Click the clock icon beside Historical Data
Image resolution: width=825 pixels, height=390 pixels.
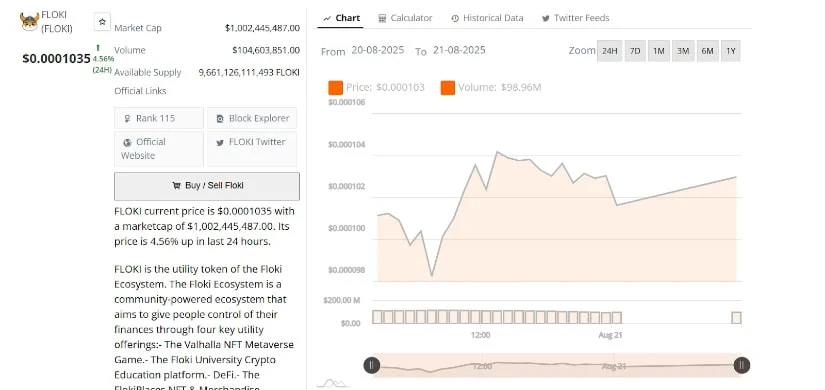455,18
